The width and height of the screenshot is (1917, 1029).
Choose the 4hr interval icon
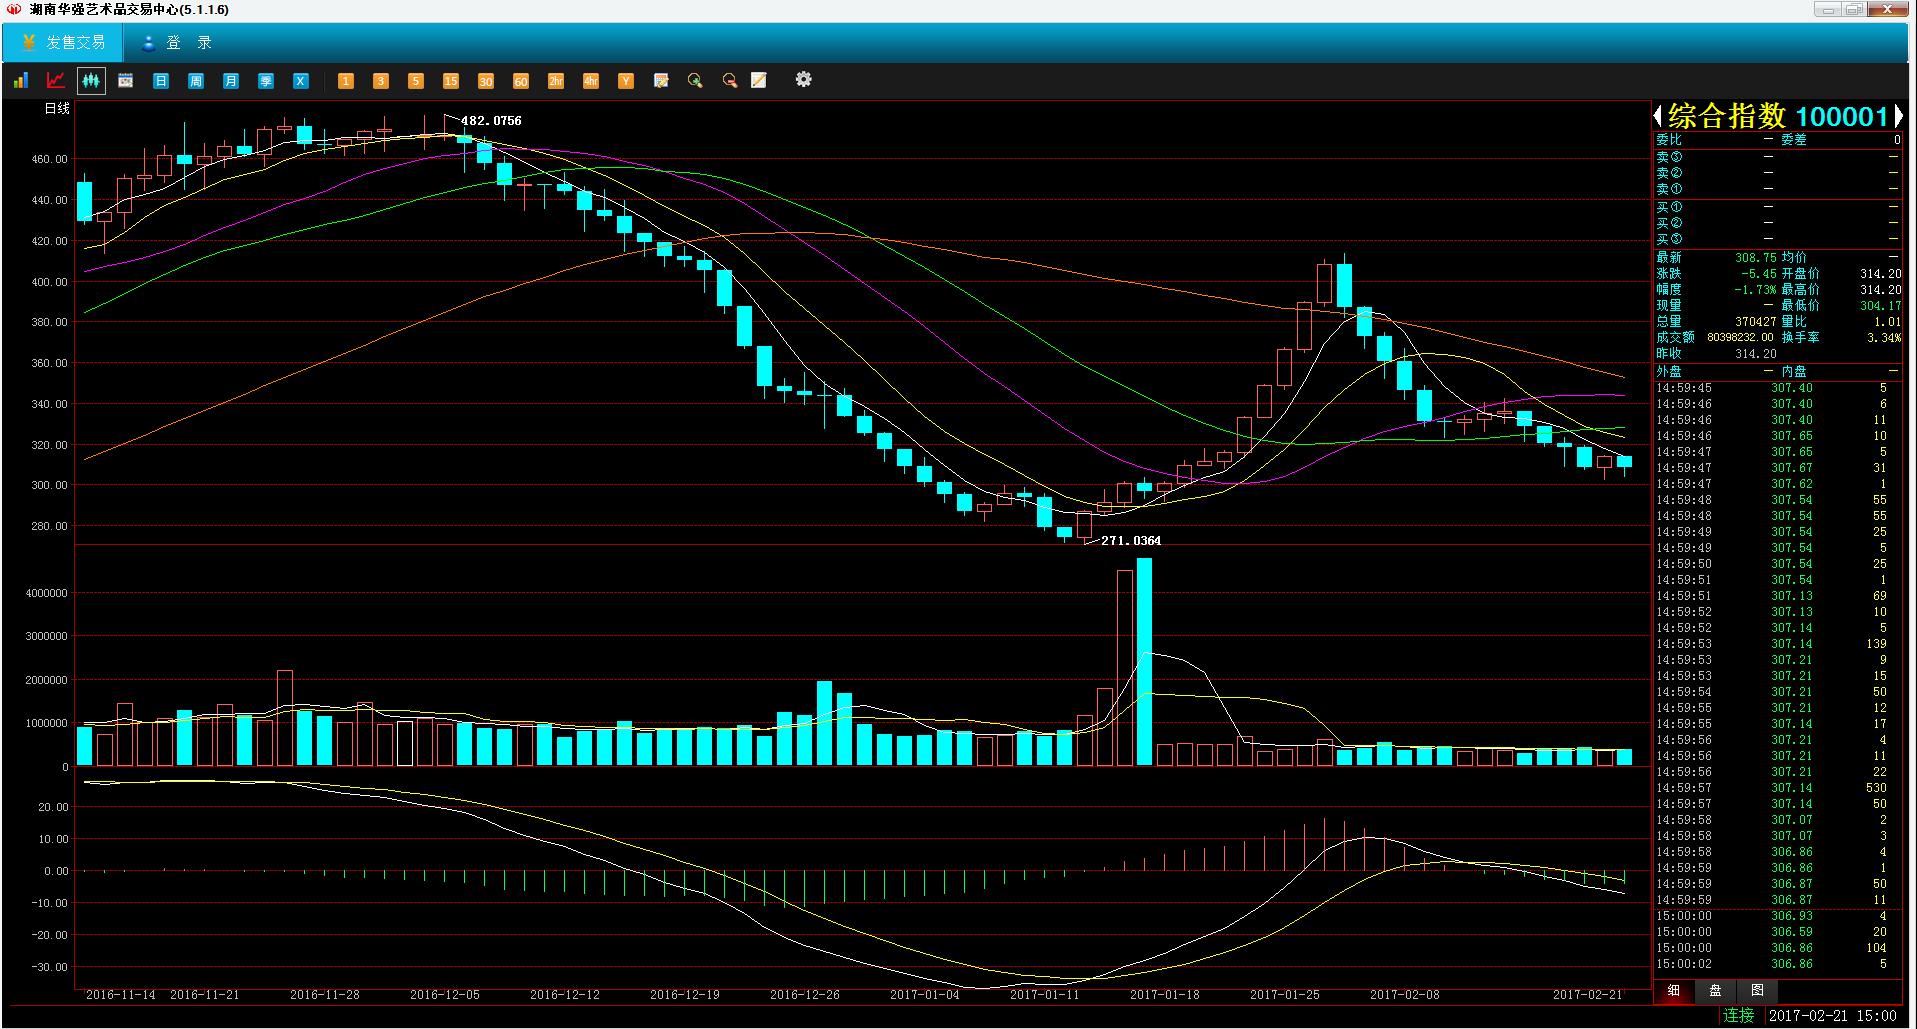click(x=591, y=81)
